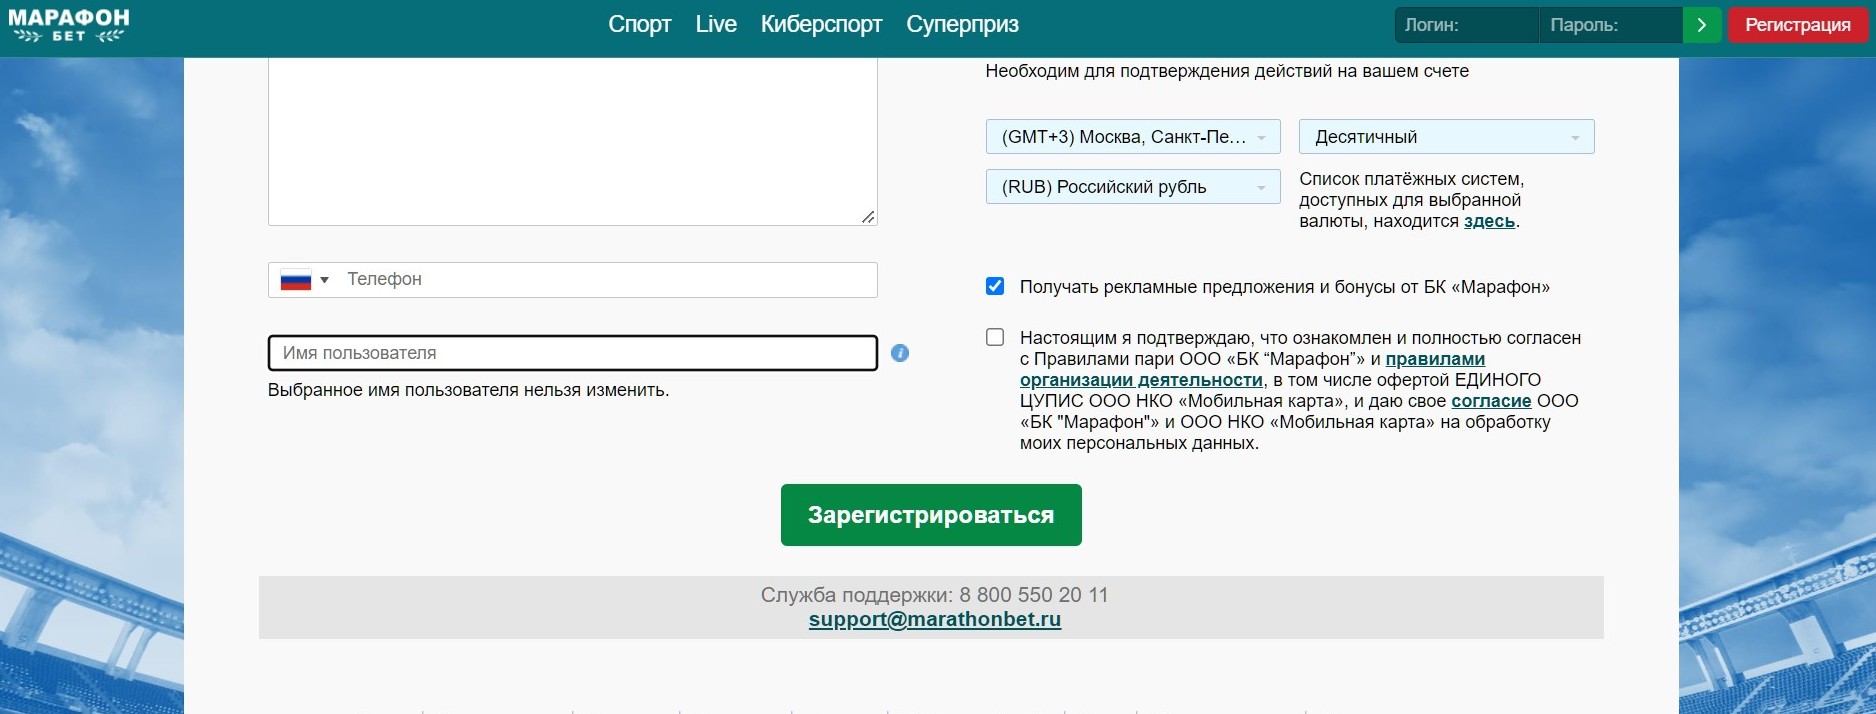The width and height of the screenshot is (1876, 714).
Task: Grab the textarea resize handle corner
Action: (868, 217)
